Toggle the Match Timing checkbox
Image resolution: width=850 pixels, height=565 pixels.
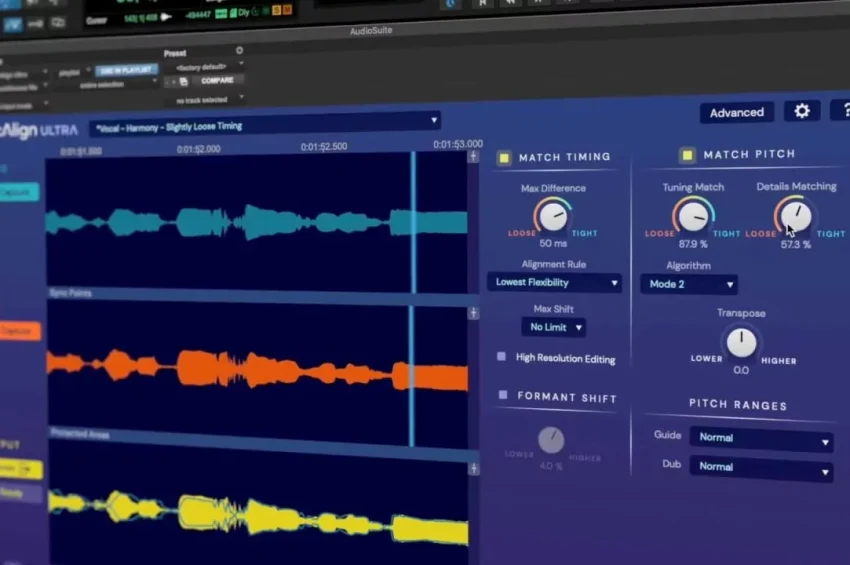click(504, 157)
